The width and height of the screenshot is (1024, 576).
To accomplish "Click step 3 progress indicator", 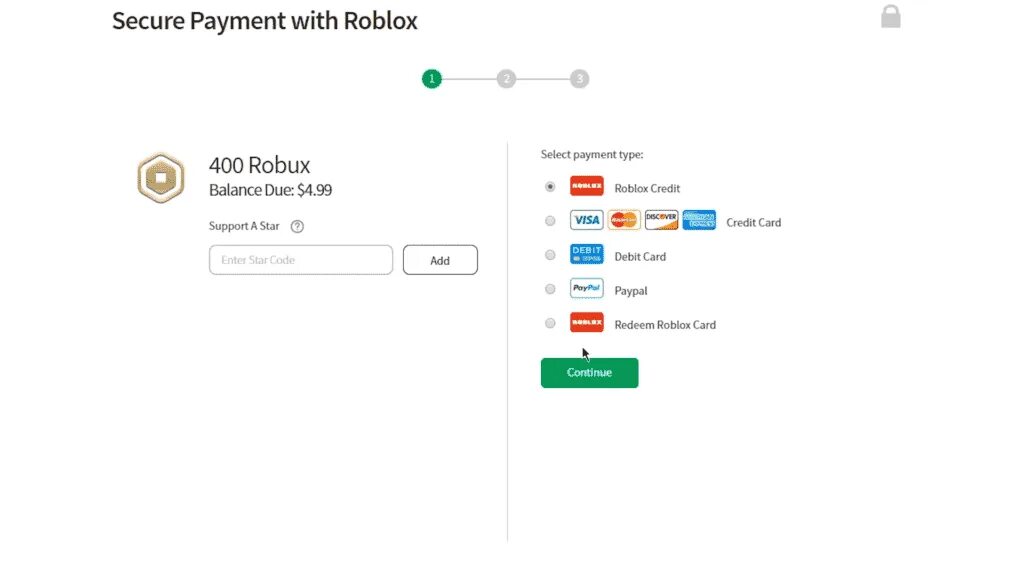I will click(579, 79).
